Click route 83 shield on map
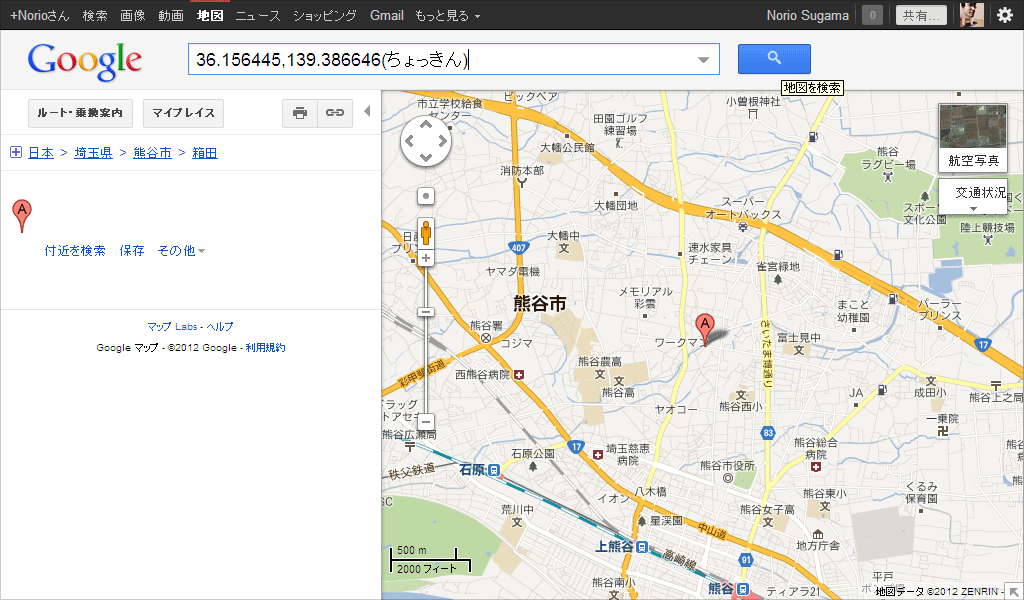 pos(768,433)
